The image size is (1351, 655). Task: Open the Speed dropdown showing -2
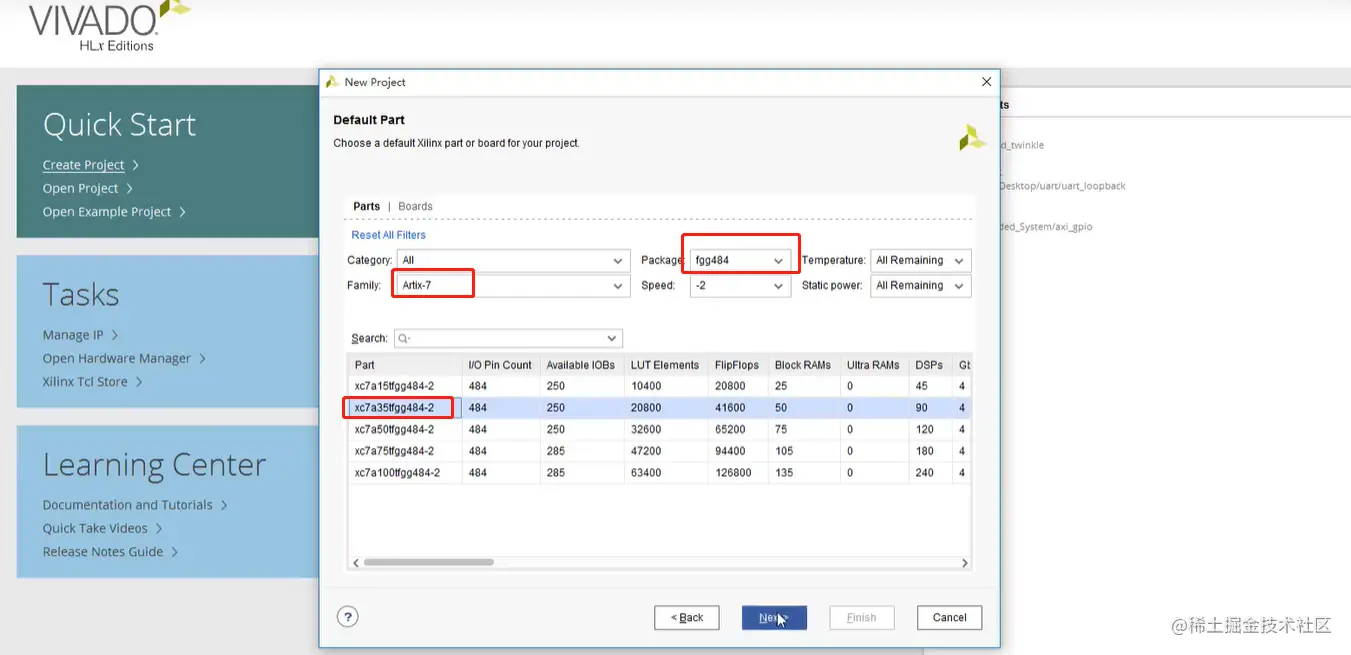[740, 285]
